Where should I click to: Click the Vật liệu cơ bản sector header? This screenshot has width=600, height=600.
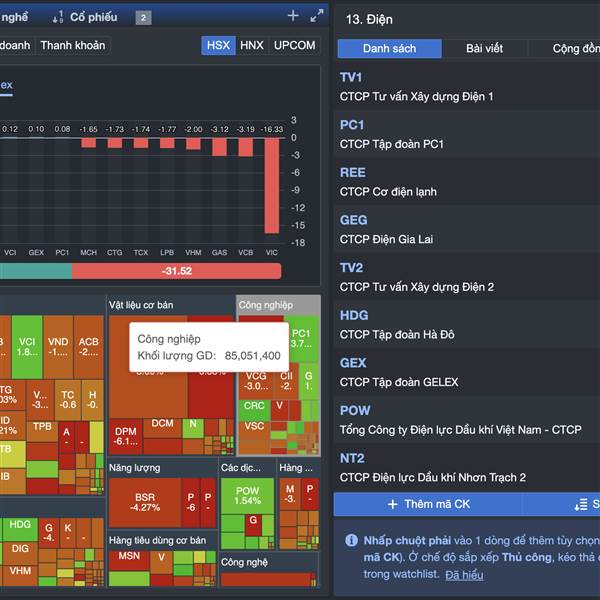141,305
